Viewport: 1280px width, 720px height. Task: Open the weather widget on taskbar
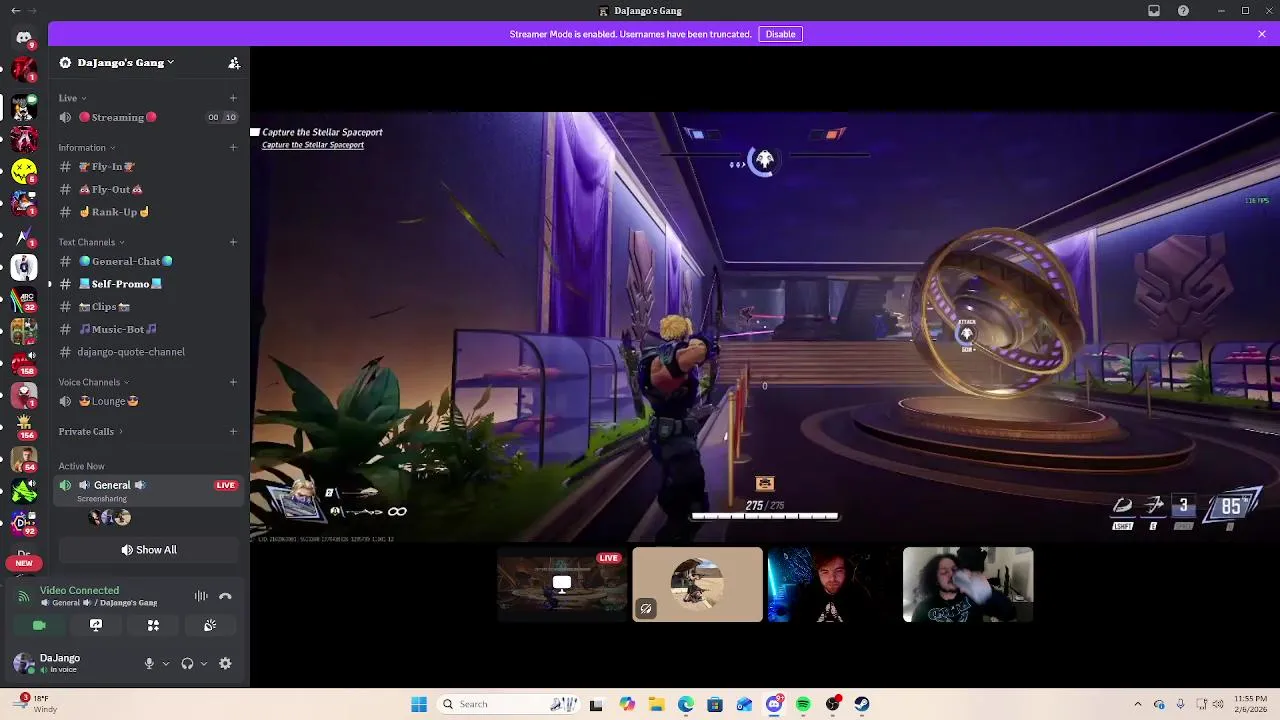(x=36, y=704)
